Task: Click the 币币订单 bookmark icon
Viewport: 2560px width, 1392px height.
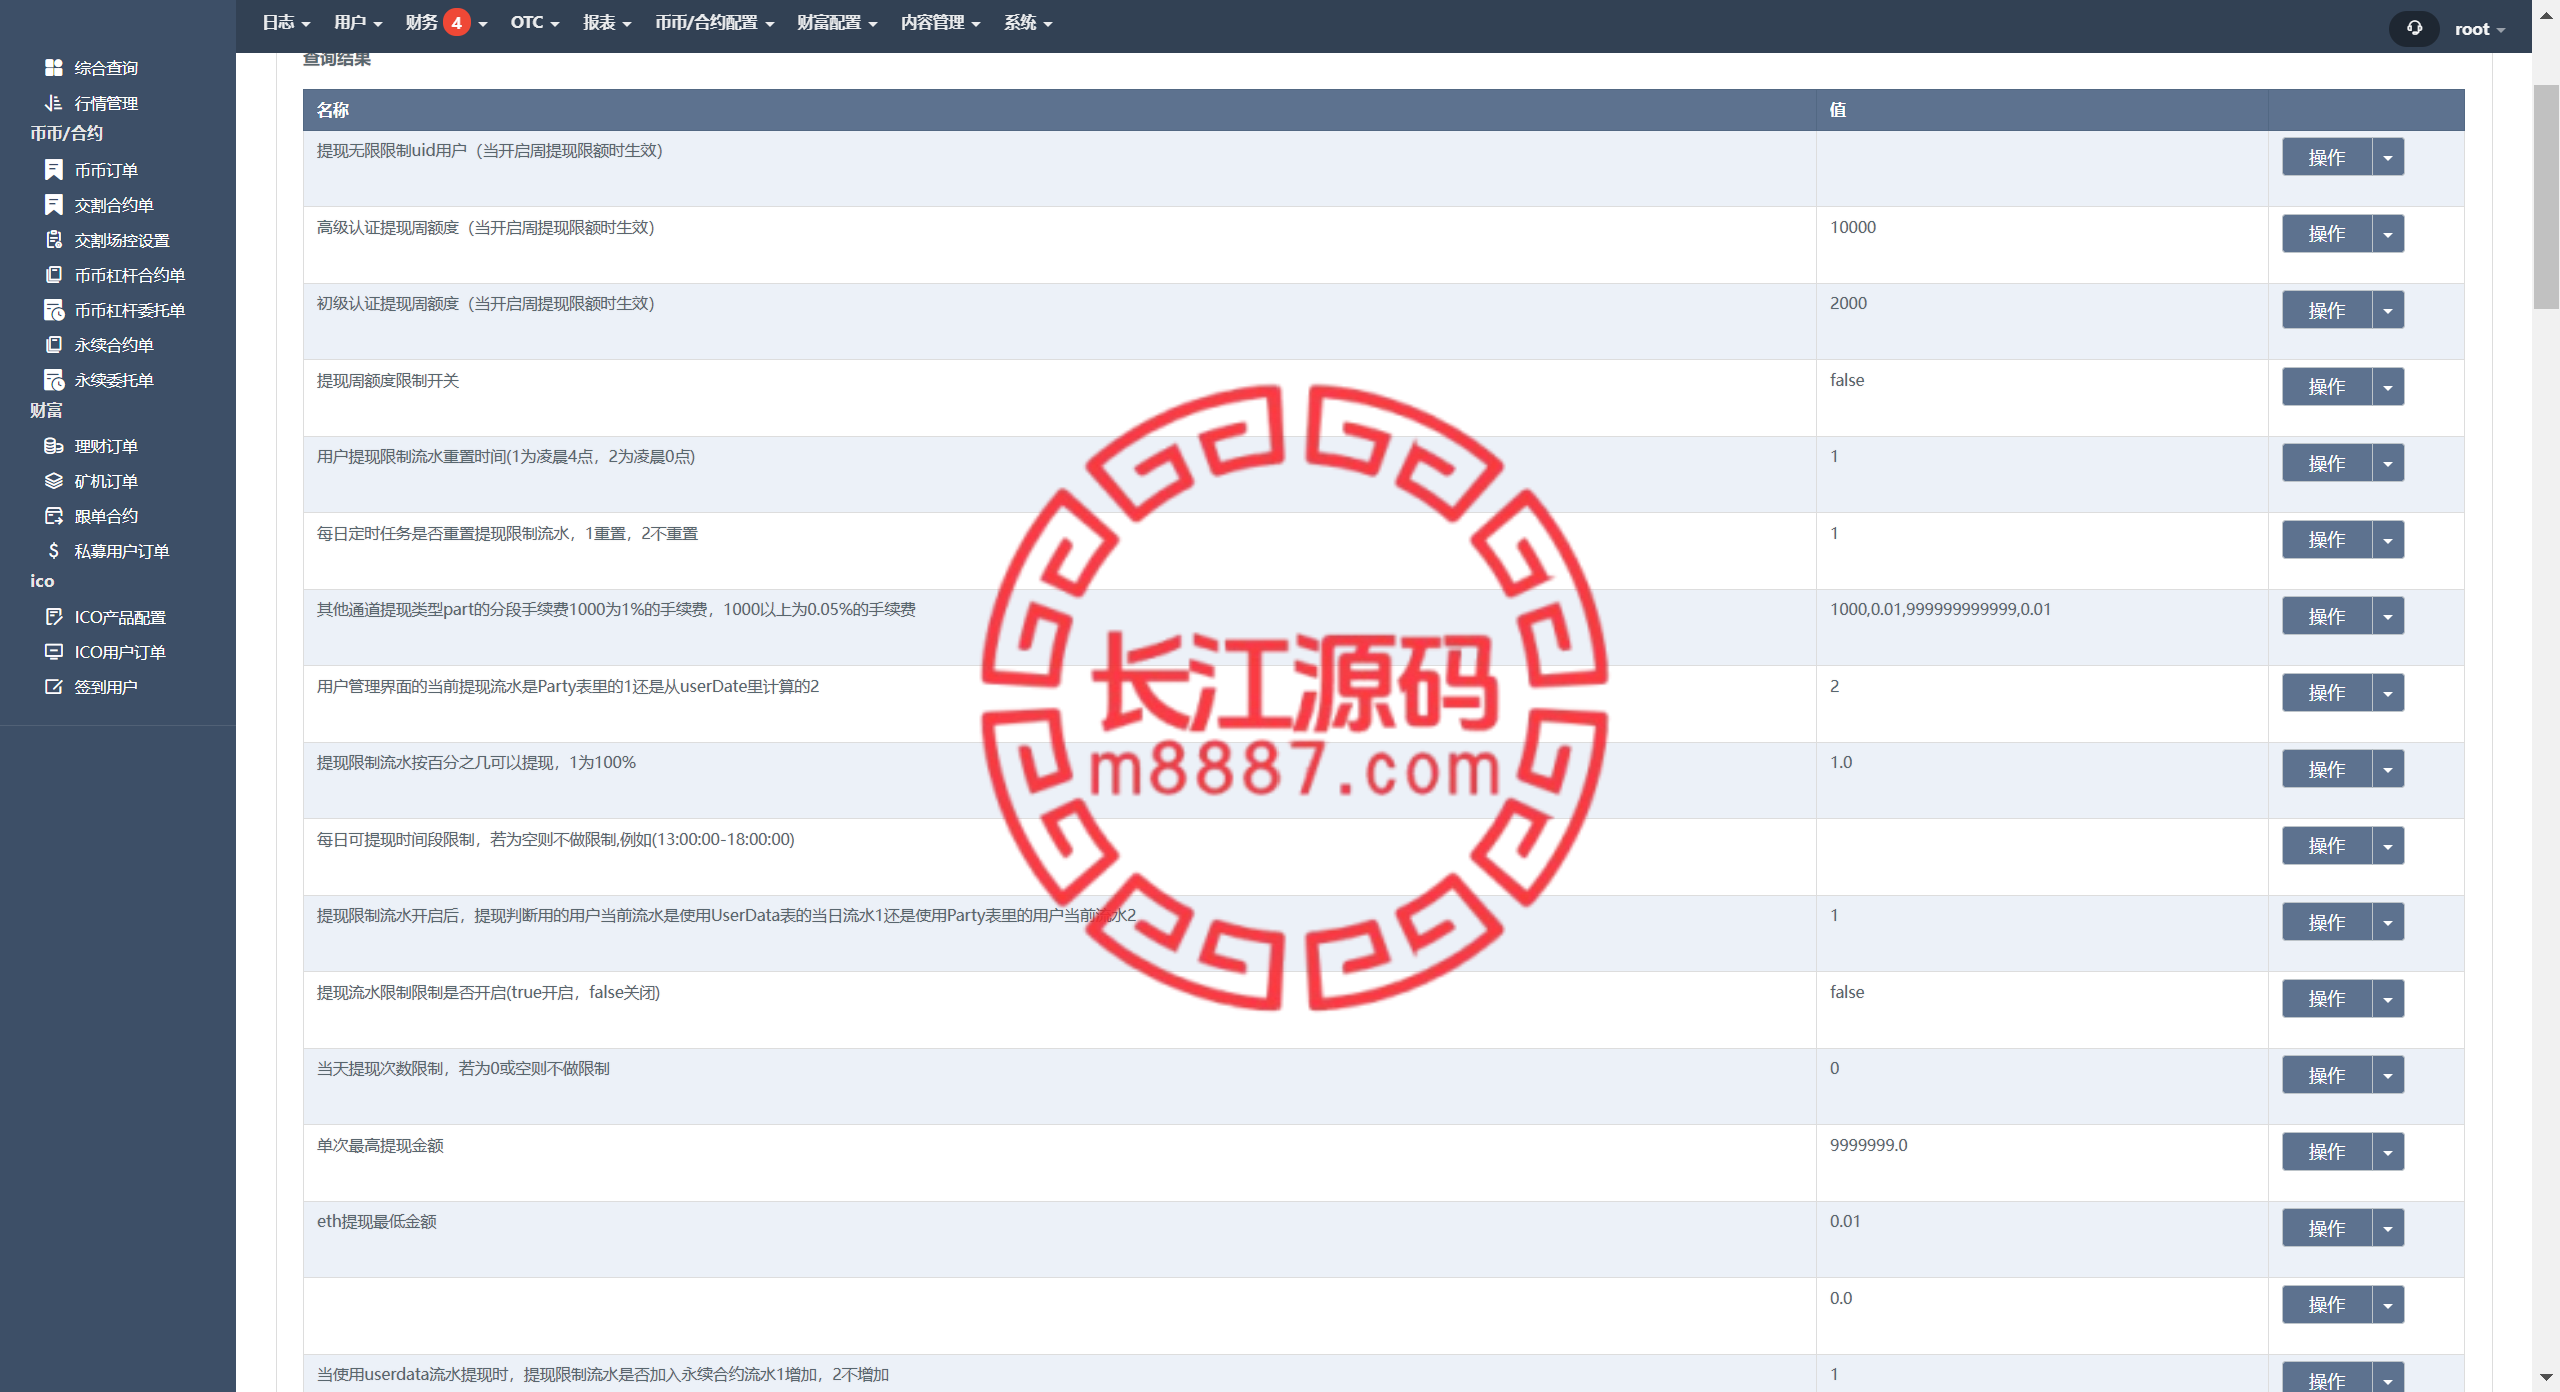Action: click(54, 170)
